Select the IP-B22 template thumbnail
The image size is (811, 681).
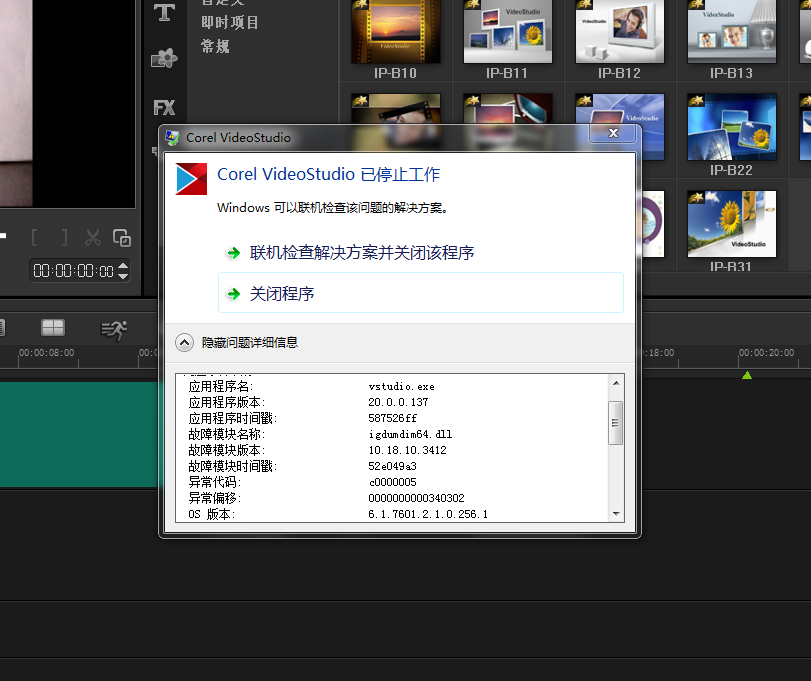pos(731,127)
